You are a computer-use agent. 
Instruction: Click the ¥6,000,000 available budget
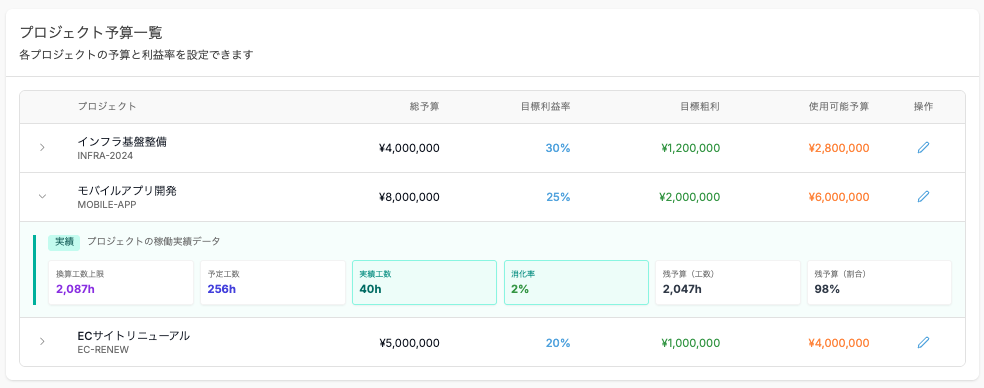click(839, 197)
